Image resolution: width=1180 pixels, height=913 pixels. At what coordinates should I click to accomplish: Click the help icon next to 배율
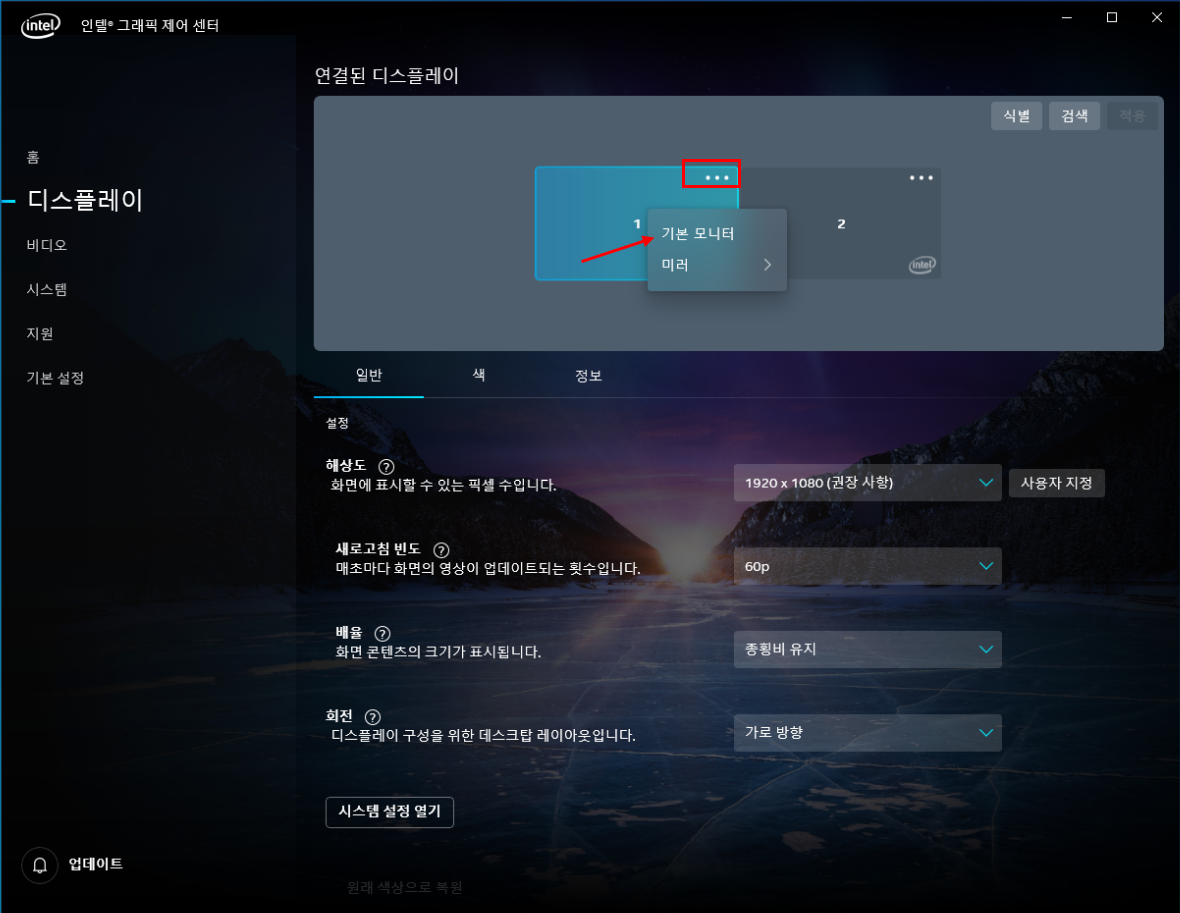pos(382,634)
